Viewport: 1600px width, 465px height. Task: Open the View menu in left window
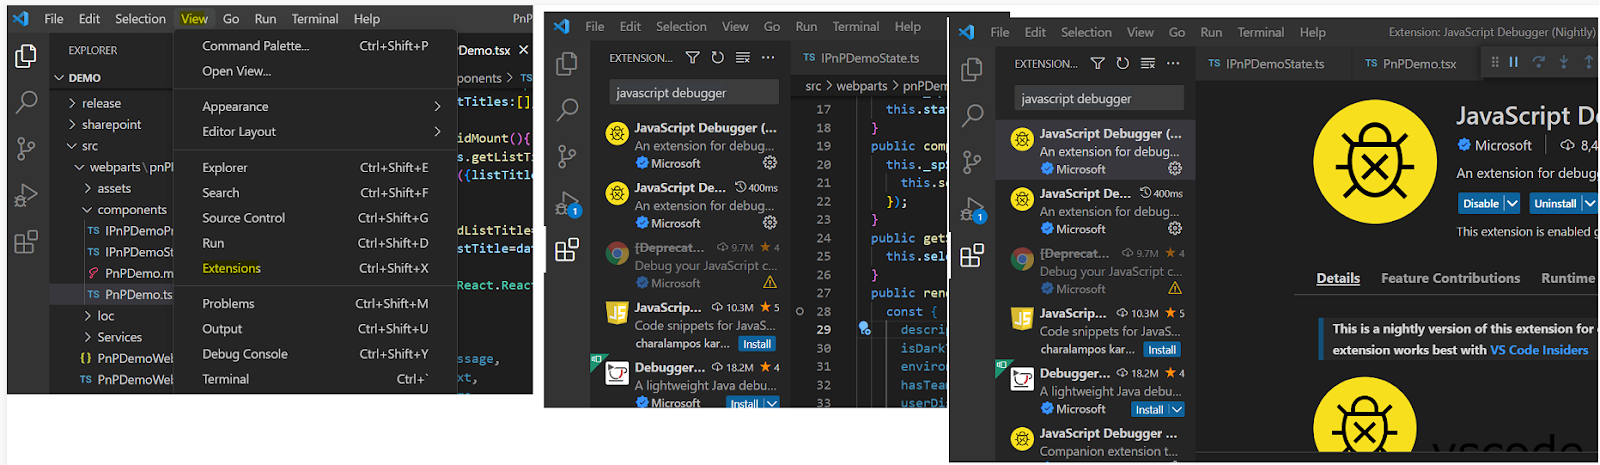194,18
